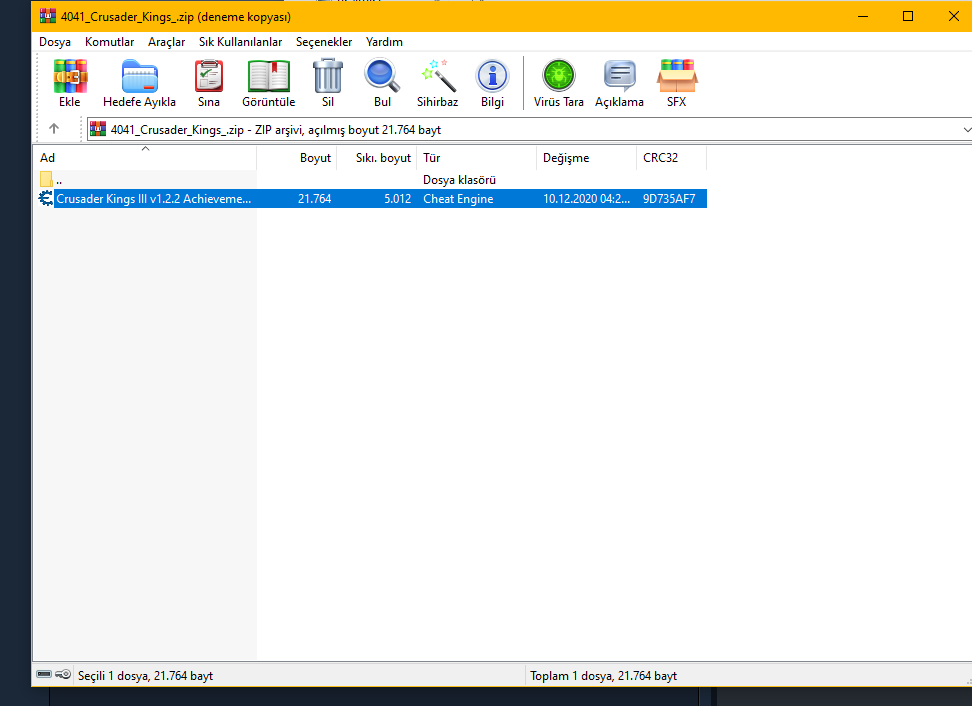
Task: Launch the Sihirbaz wizard icon
Action: tap(438, 76)
